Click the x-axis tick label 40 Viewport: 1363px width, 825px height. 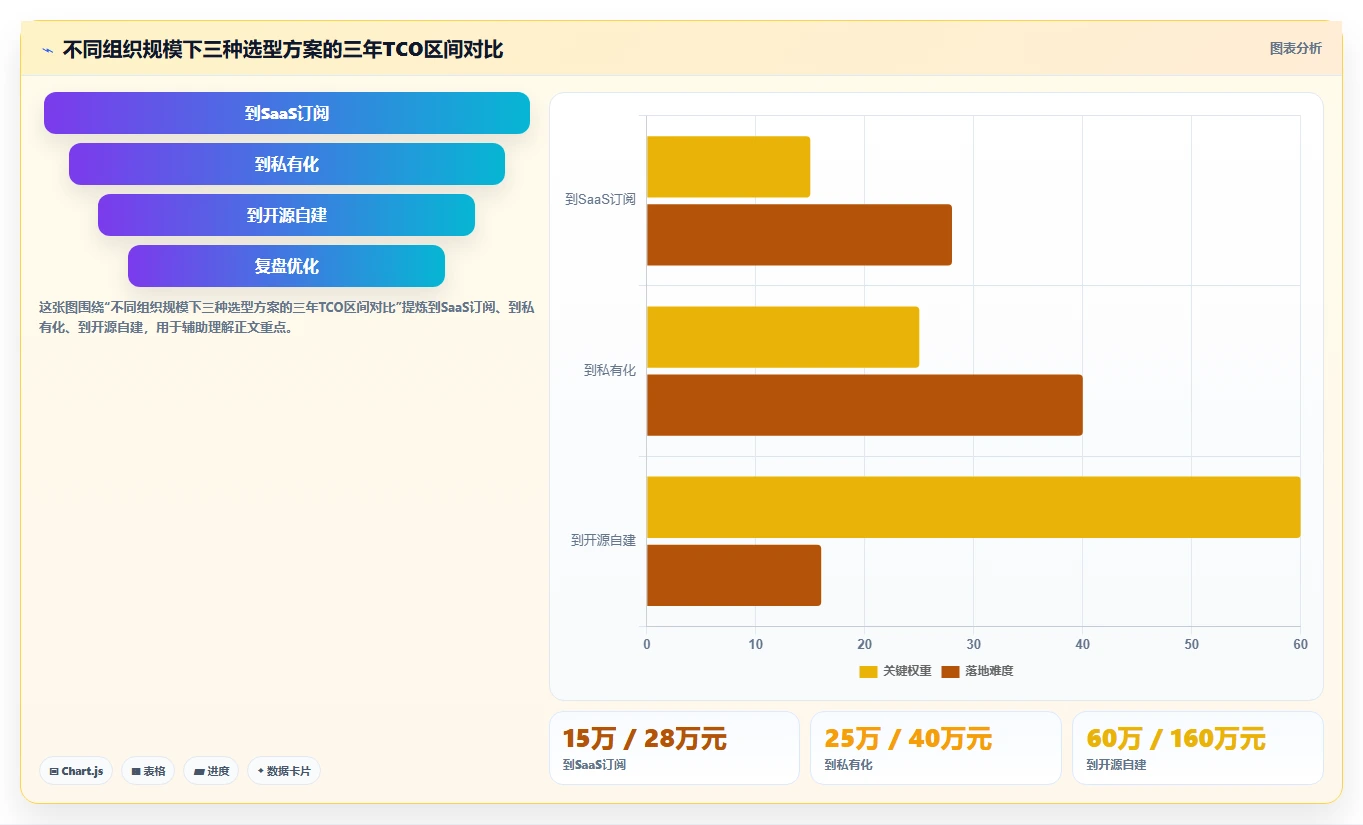pos(1082,644)
